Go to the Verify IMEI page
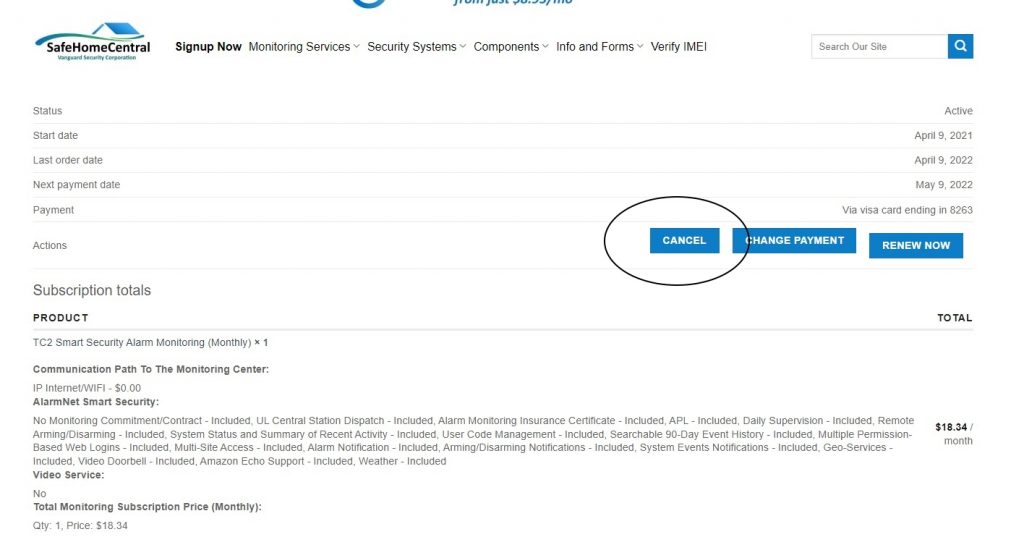Viewport: 1024px width, 537px height. click(x=679, y=47)
